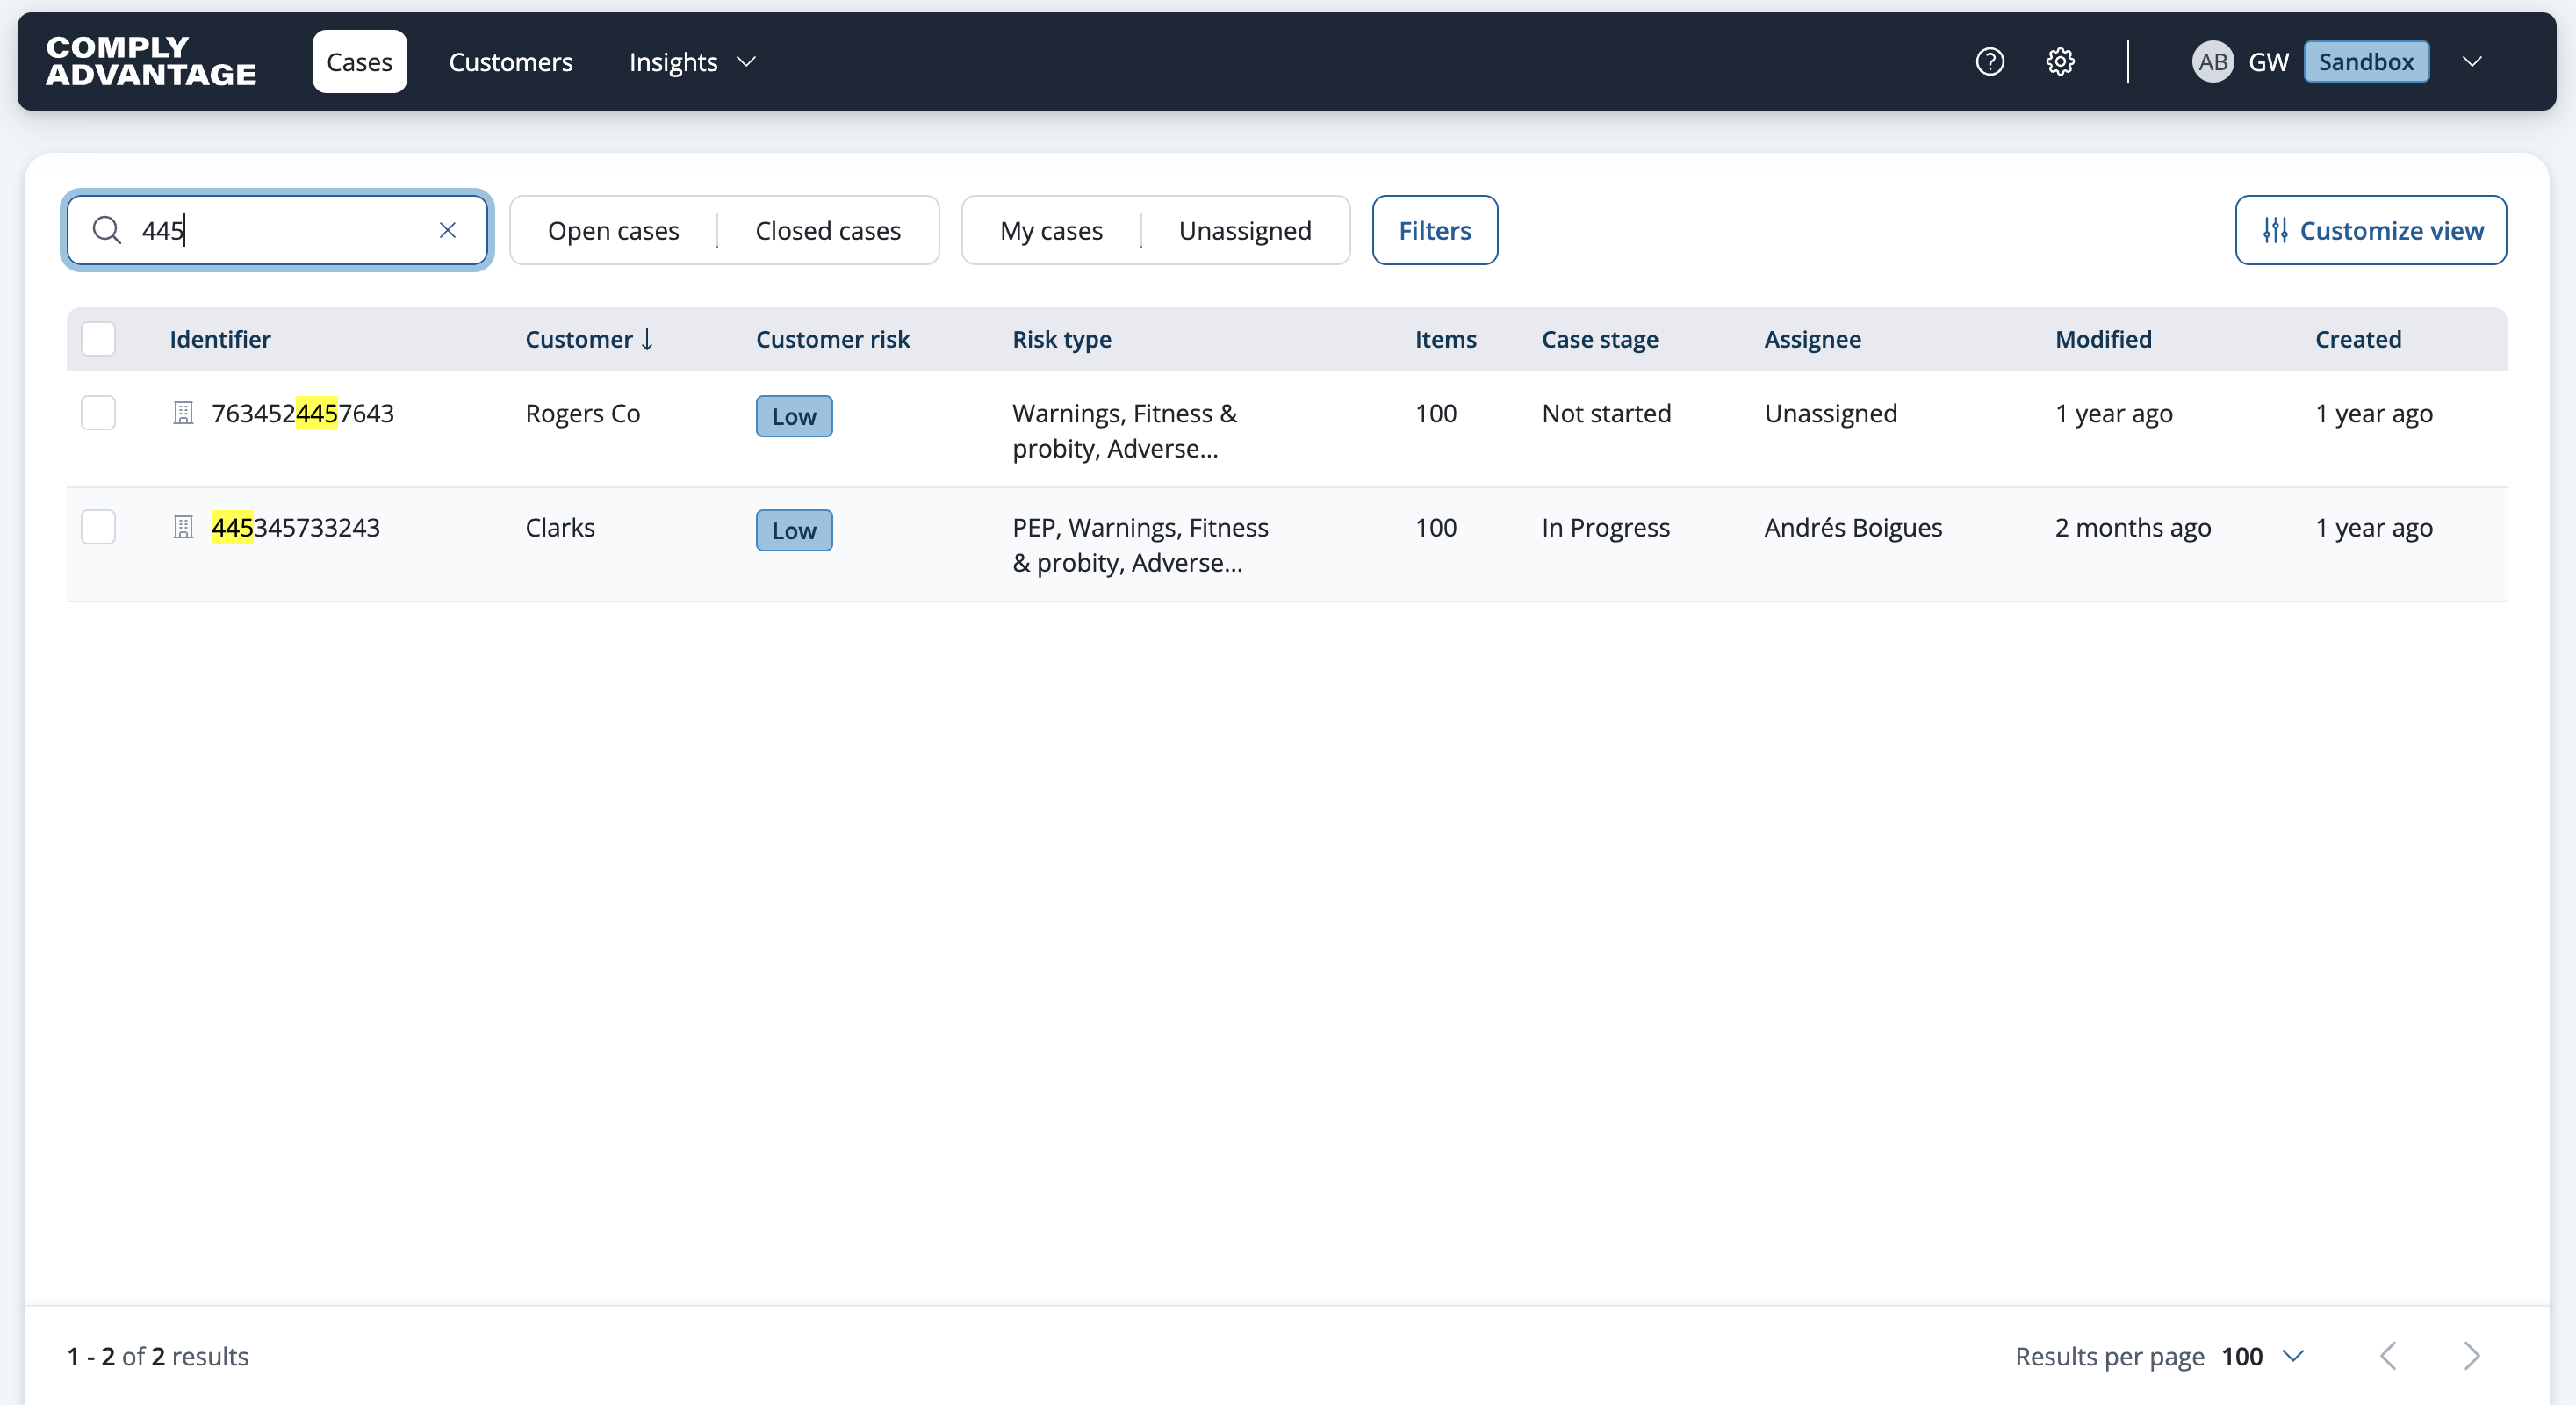Image resolution: width=2576 pixels, height=1405 pixels.
Task: Open the Results per page dropdown
Action: (x=2263, y=1356)
